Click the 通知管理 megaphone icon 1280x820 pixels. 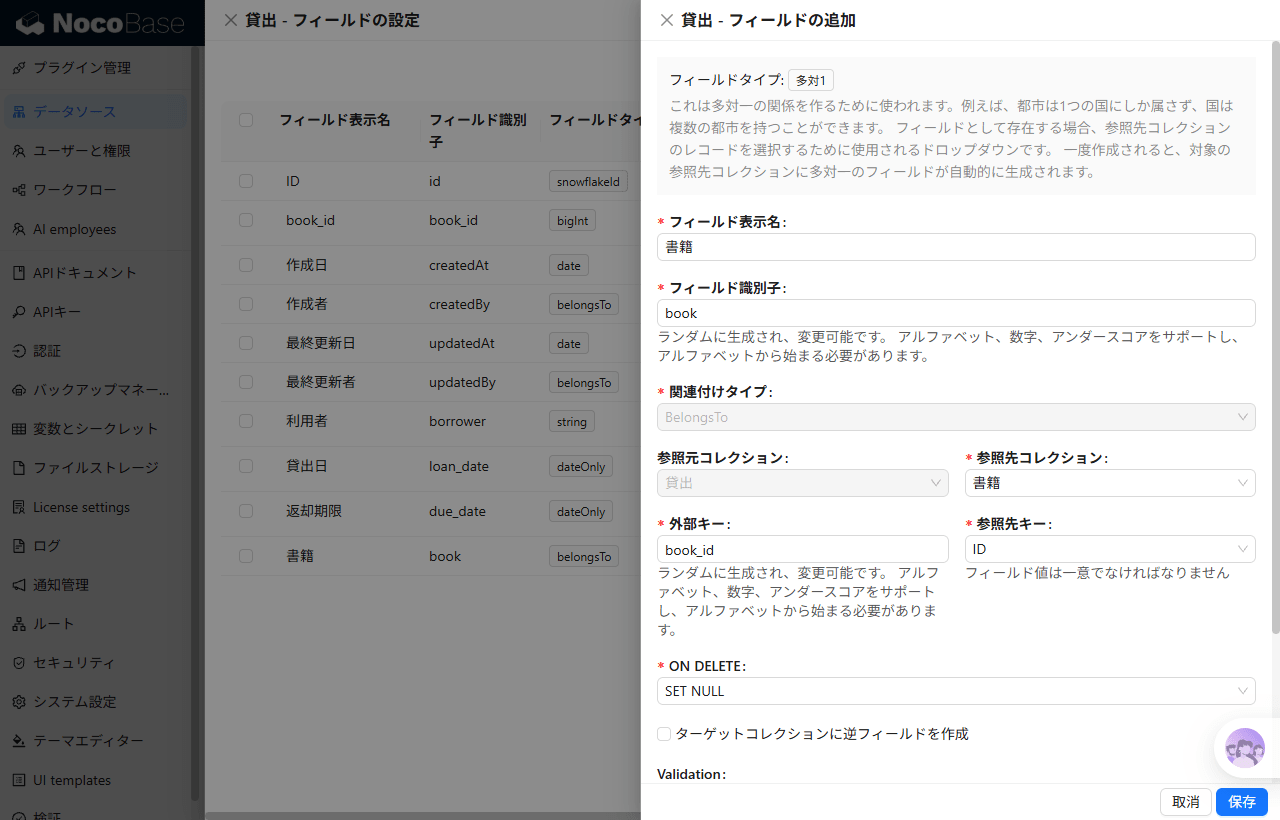coord(19,585)
